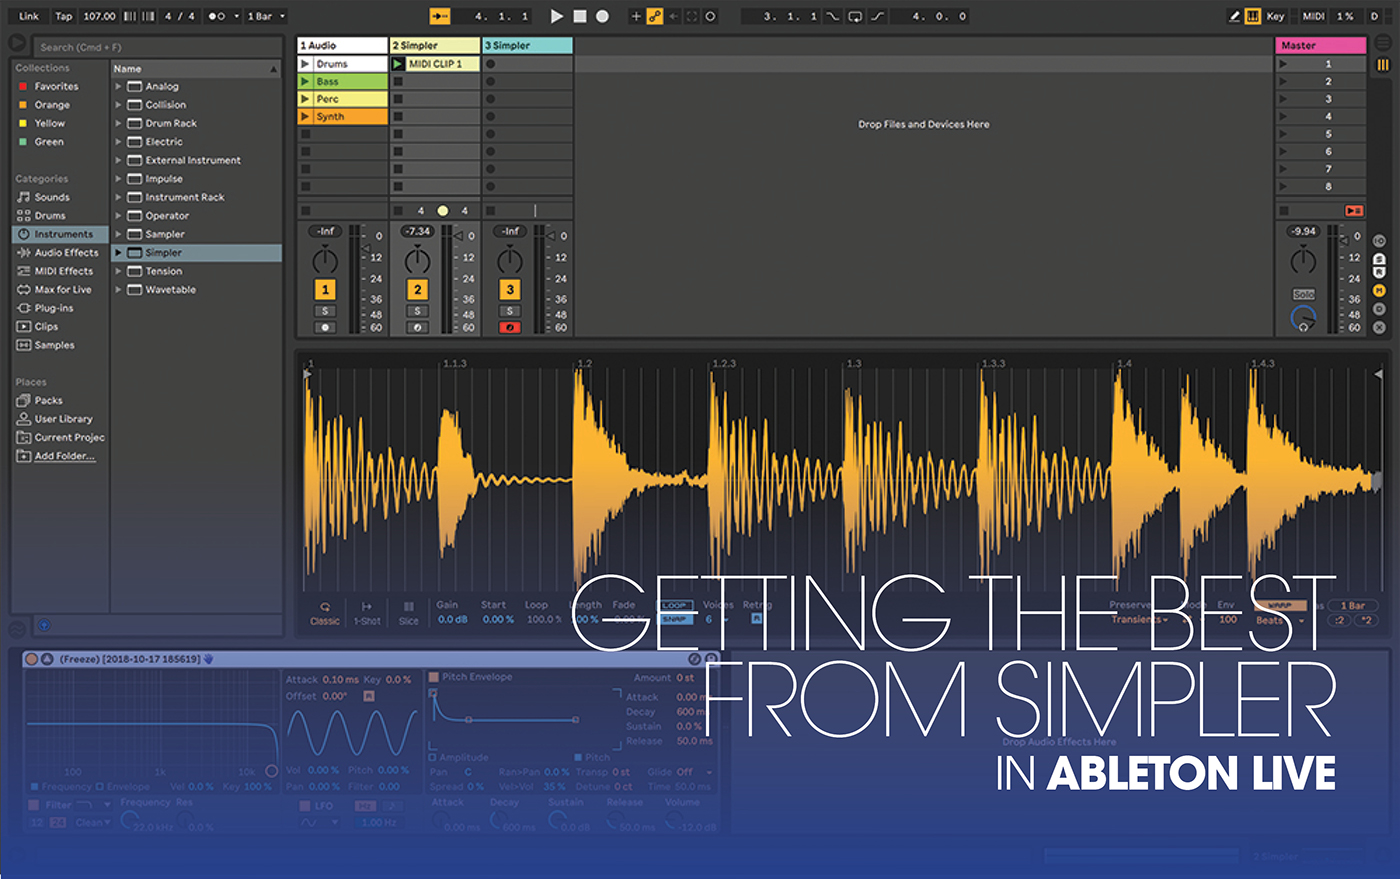This screenshot has width=1400, height=879.
Task: Select the 2 Simpler track header
Action: (x=435, y=45)
